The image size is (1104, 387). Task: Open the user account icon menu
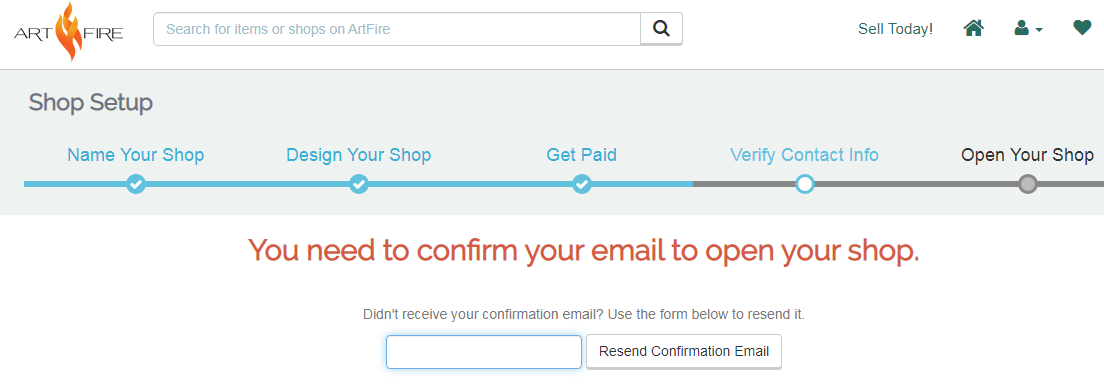coord(1028,28)
